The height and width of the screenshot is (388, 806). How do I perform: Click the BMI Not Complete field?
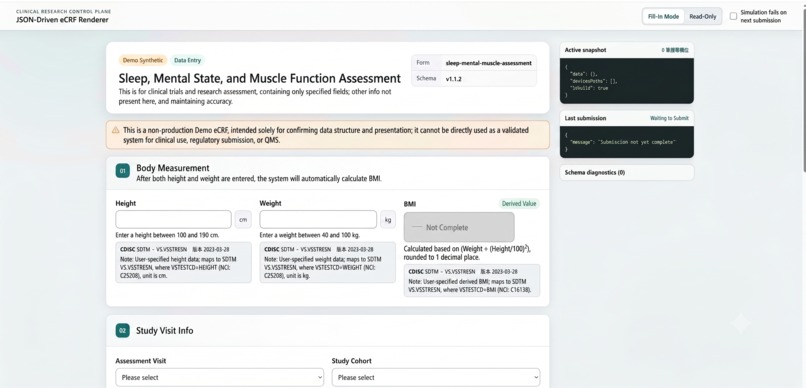[x=459, y=227]
